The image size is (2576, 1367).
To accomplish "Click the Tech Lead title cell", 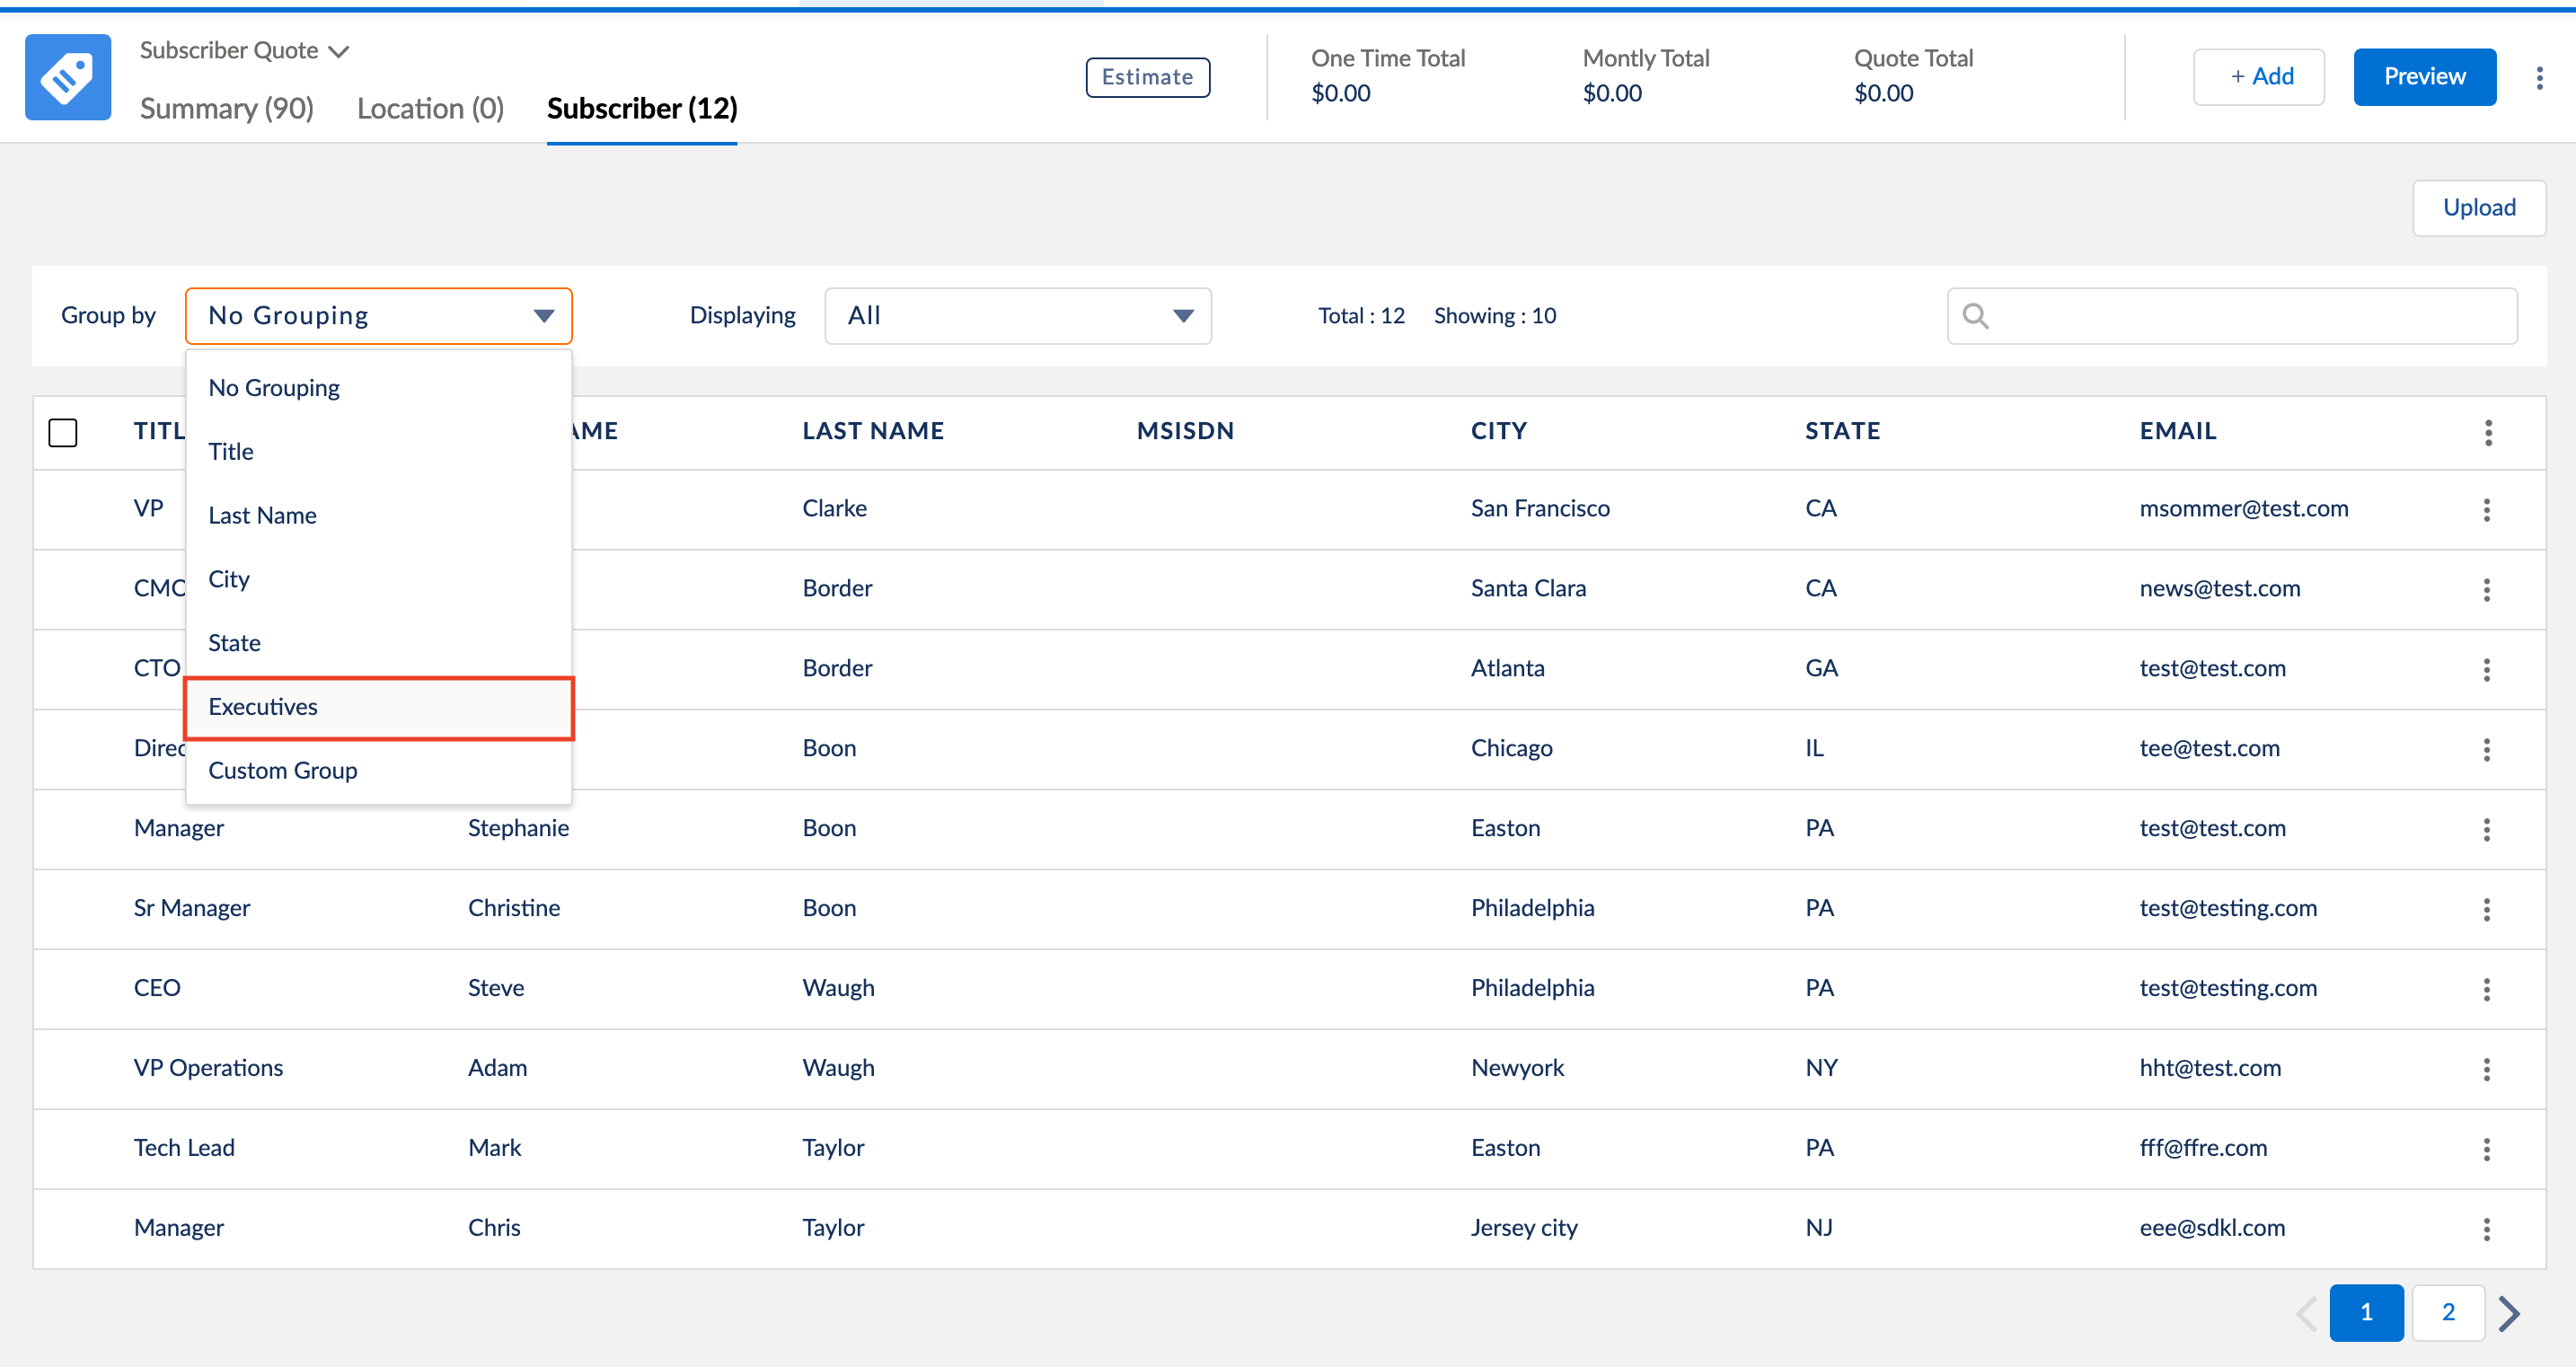I will 184,1148.
